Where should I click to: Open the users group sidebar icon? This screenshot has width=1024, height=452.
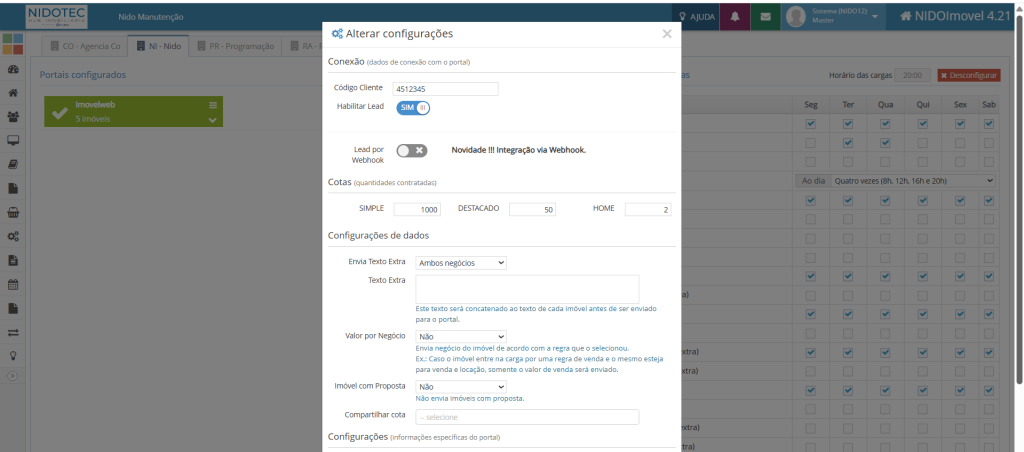click(13, 117)
